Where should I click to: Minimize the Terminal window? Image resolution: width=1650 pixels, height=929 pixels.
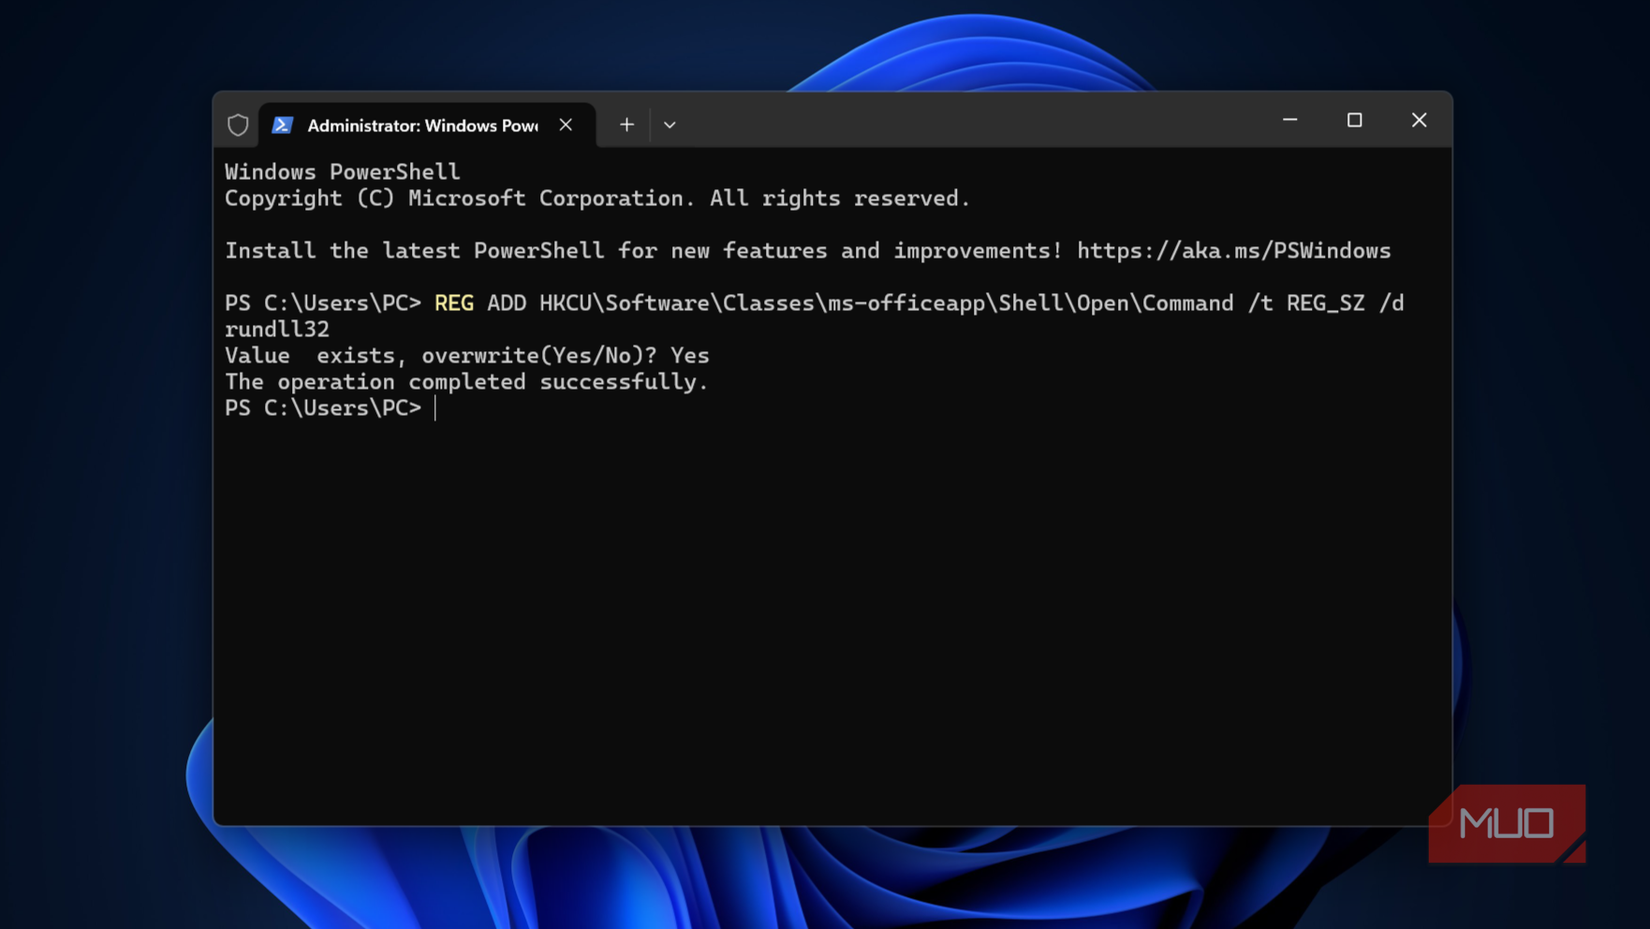[1290, 120]
